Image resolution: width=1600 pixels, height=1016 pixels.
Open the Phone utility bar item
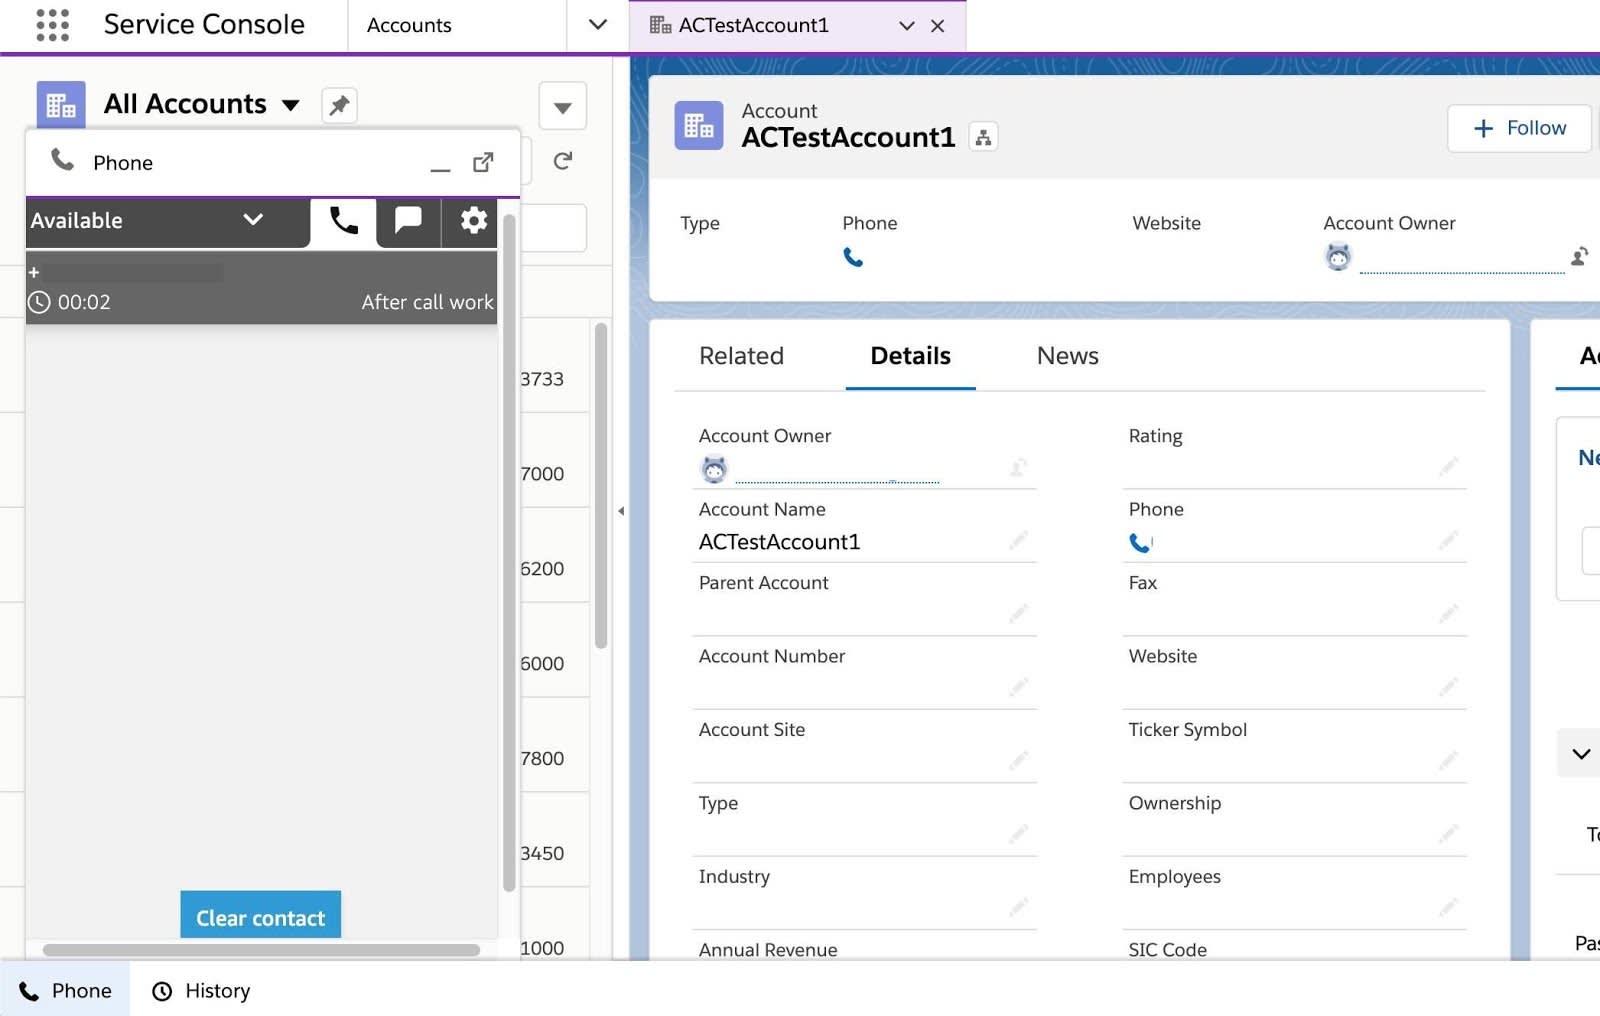[x=65, y=990]
